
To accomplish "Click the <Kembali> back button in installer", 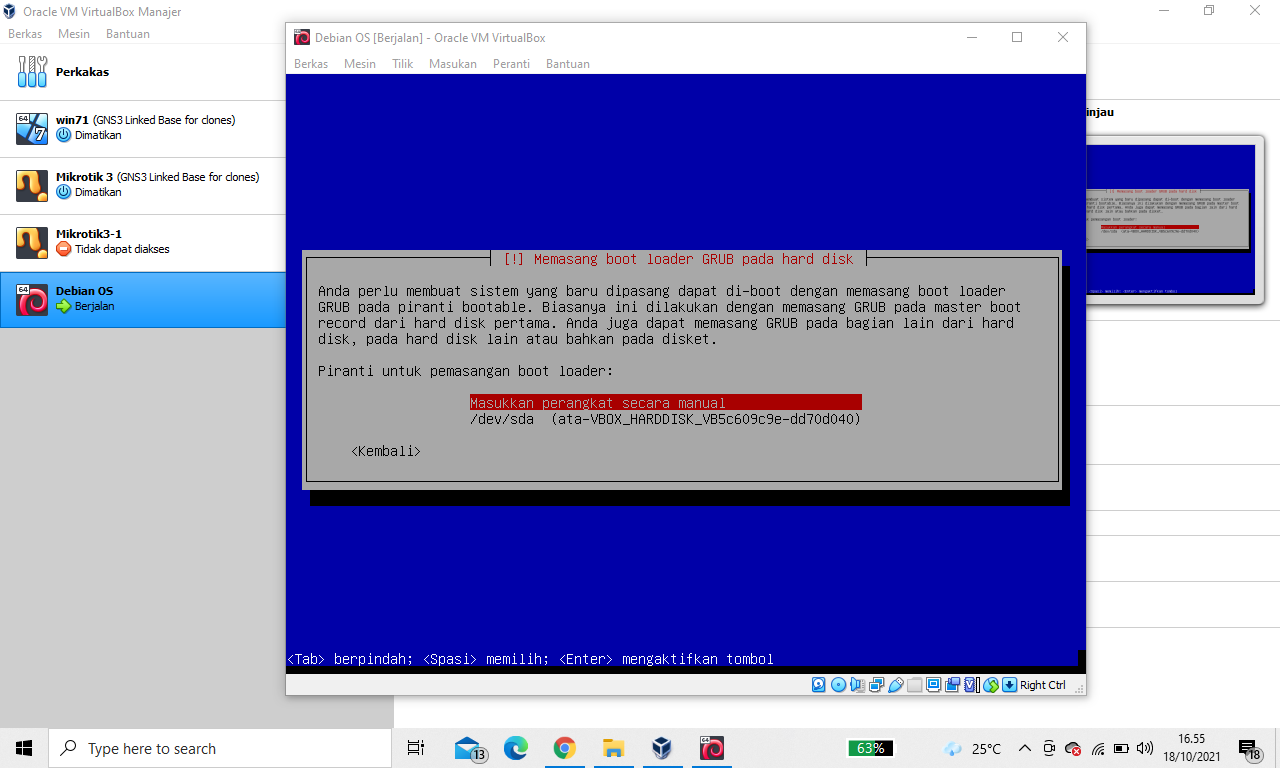I will coord(386,451).
